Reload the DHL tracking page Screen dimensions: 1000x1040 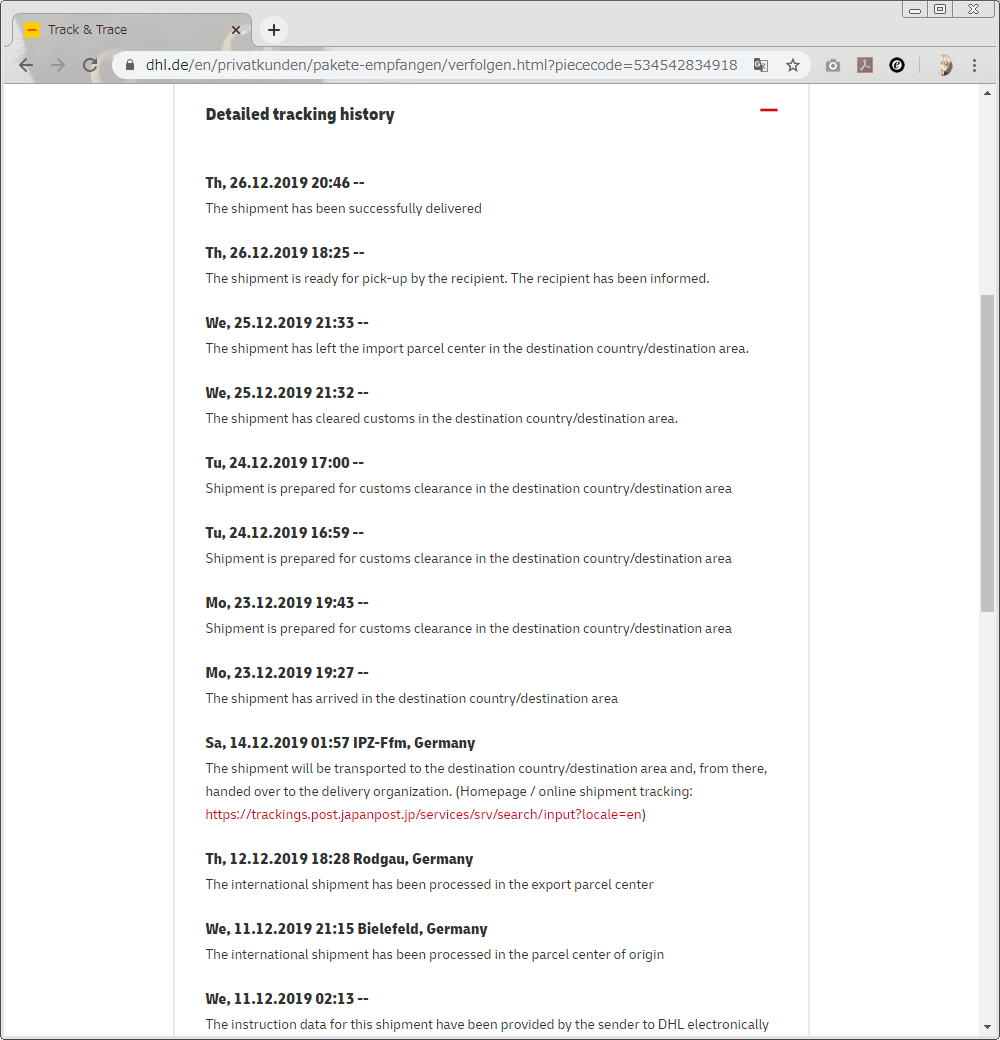pos(90,65)
